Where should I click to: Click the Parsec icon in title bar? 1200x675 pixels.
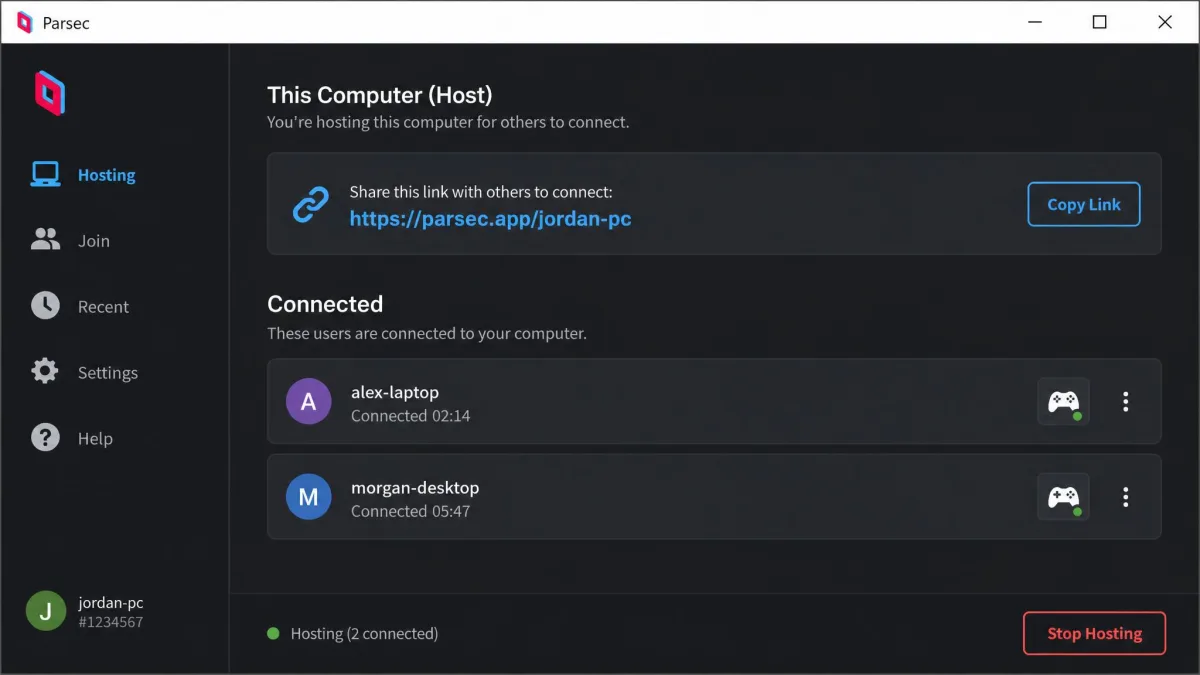click(x=25, y=22)
